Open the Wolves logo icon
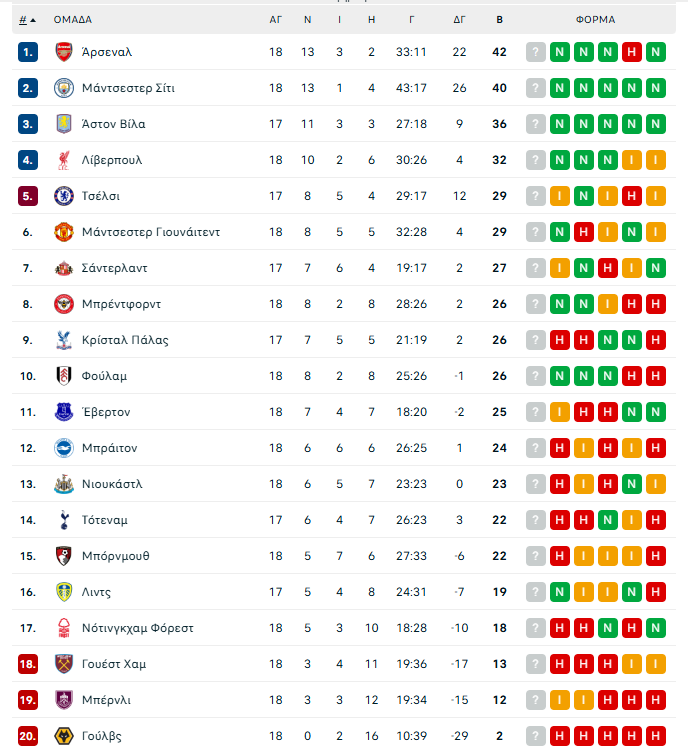Screen dimensions: 688x752 click(64, 736)
